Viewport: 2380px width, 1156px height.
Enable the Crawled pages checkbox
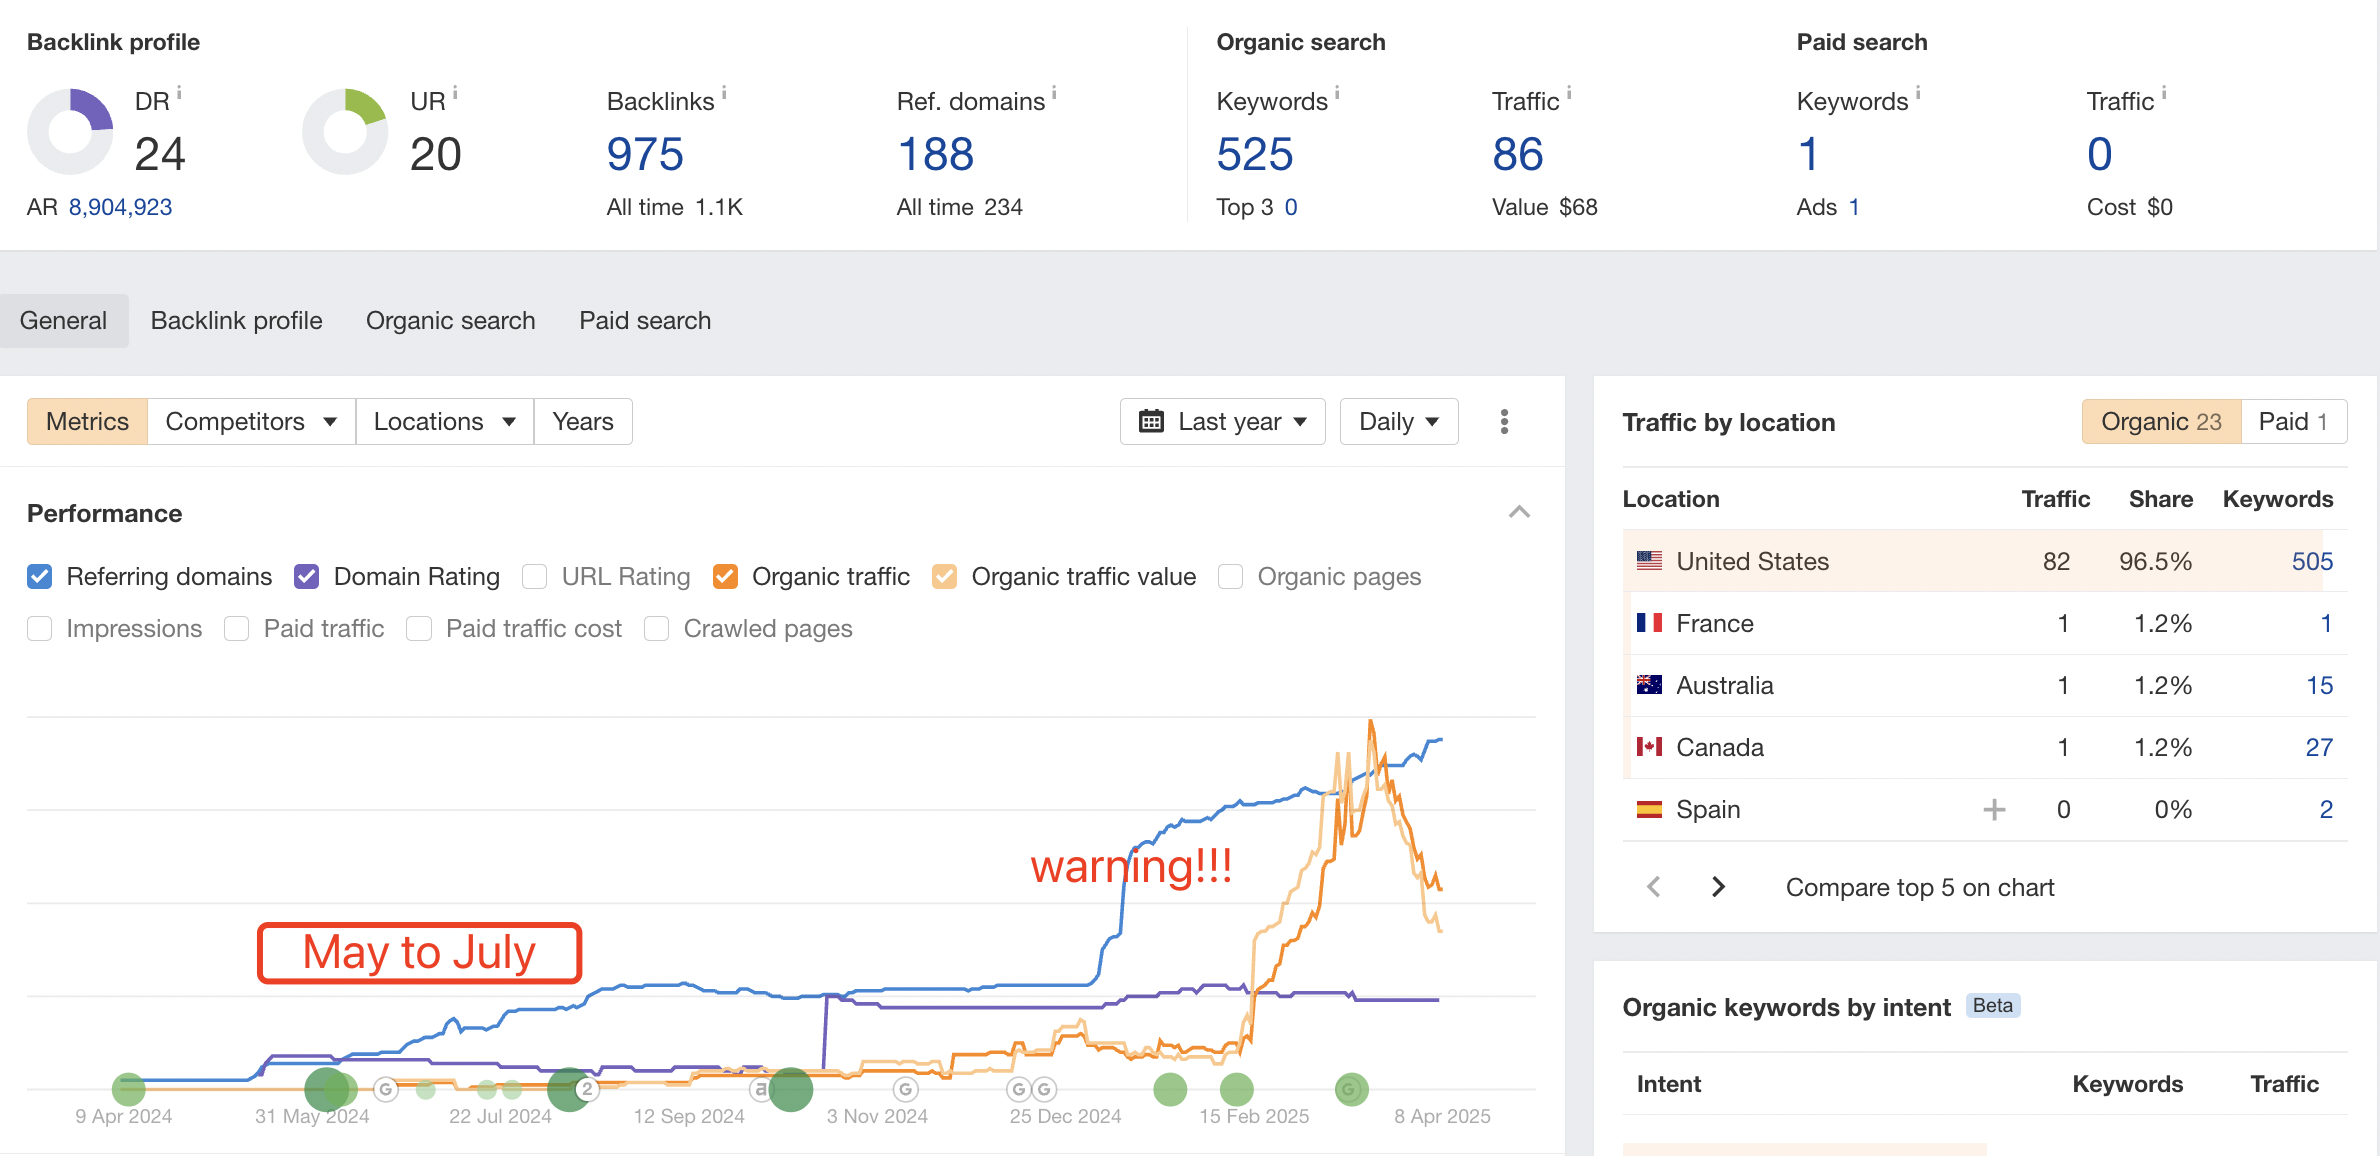(657, 628)
